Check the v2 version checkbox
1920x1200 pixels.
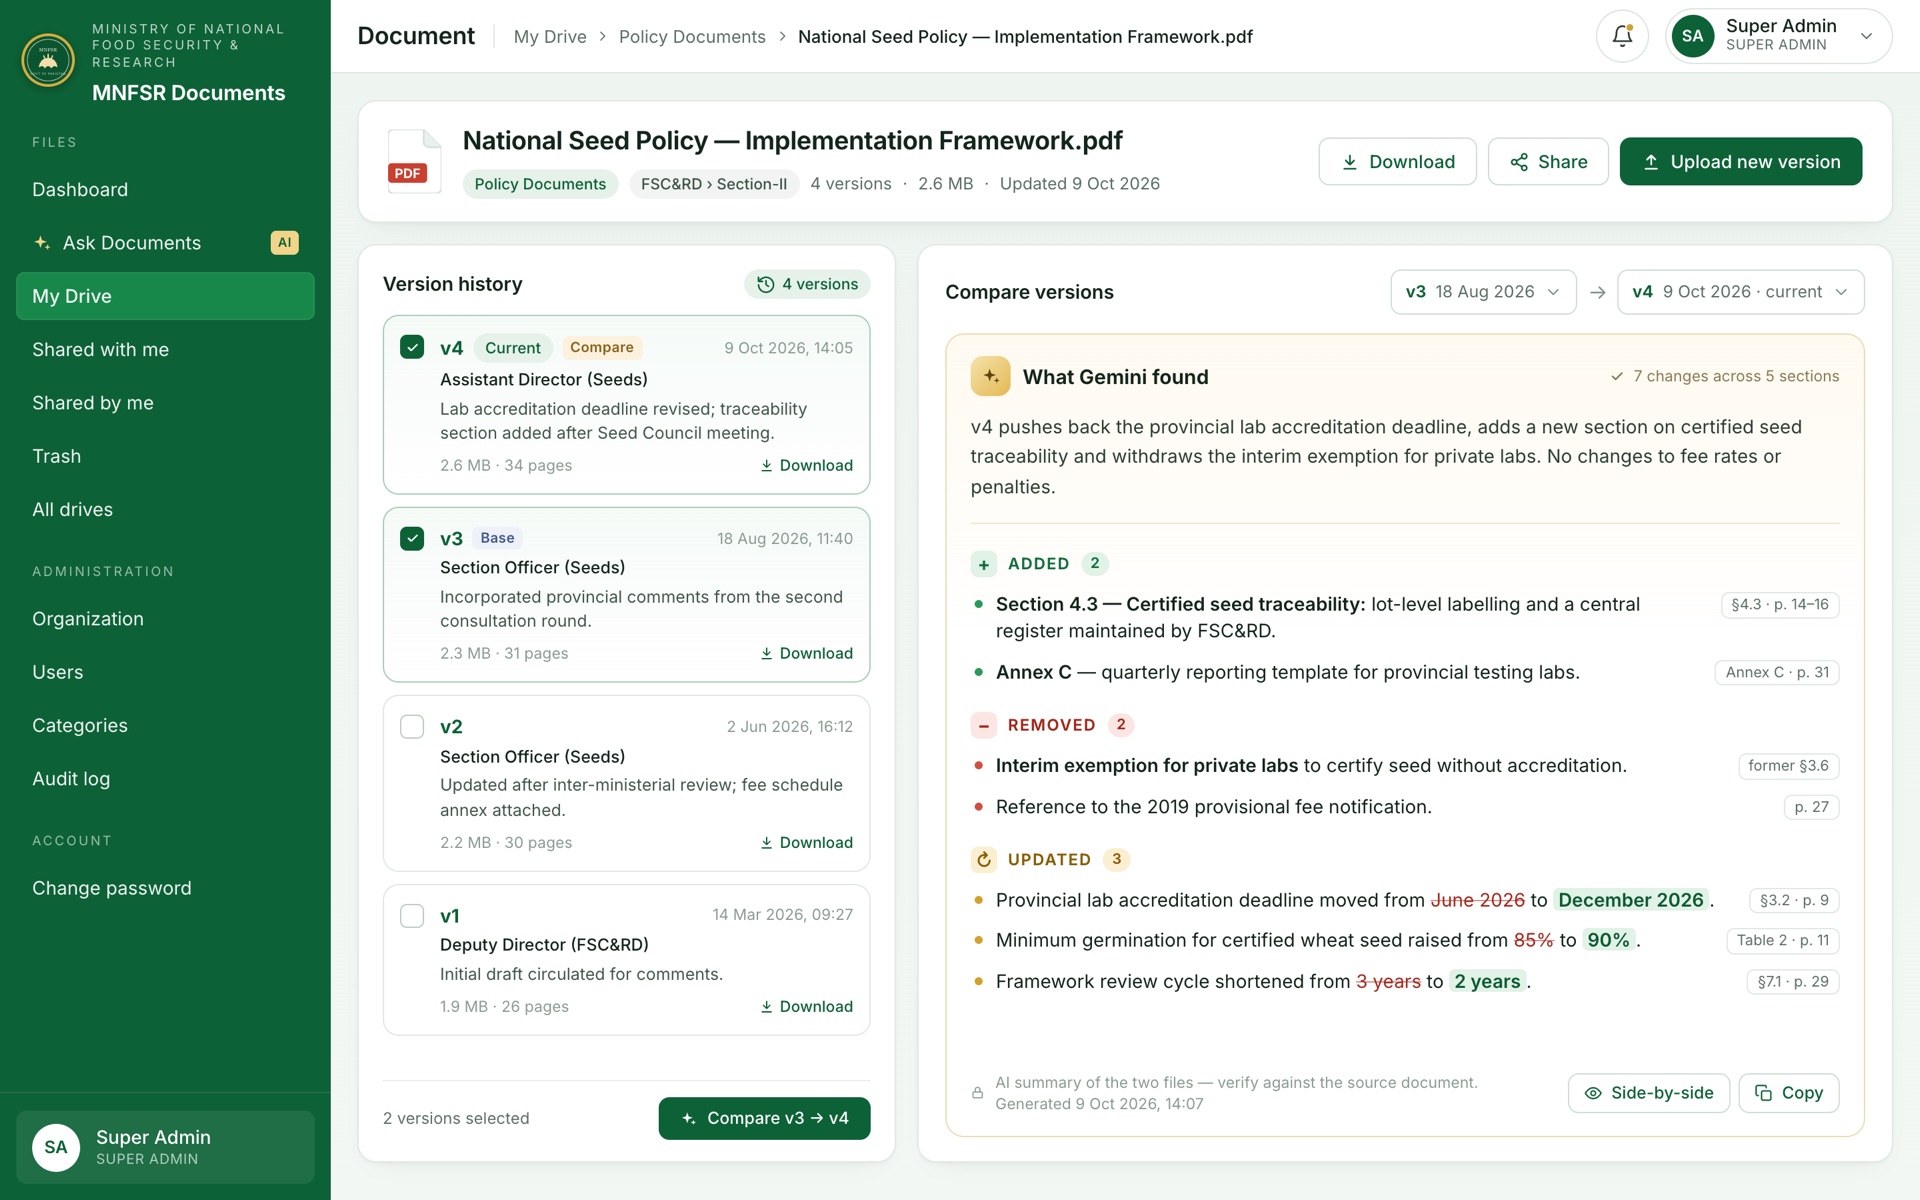coord(412,726)
